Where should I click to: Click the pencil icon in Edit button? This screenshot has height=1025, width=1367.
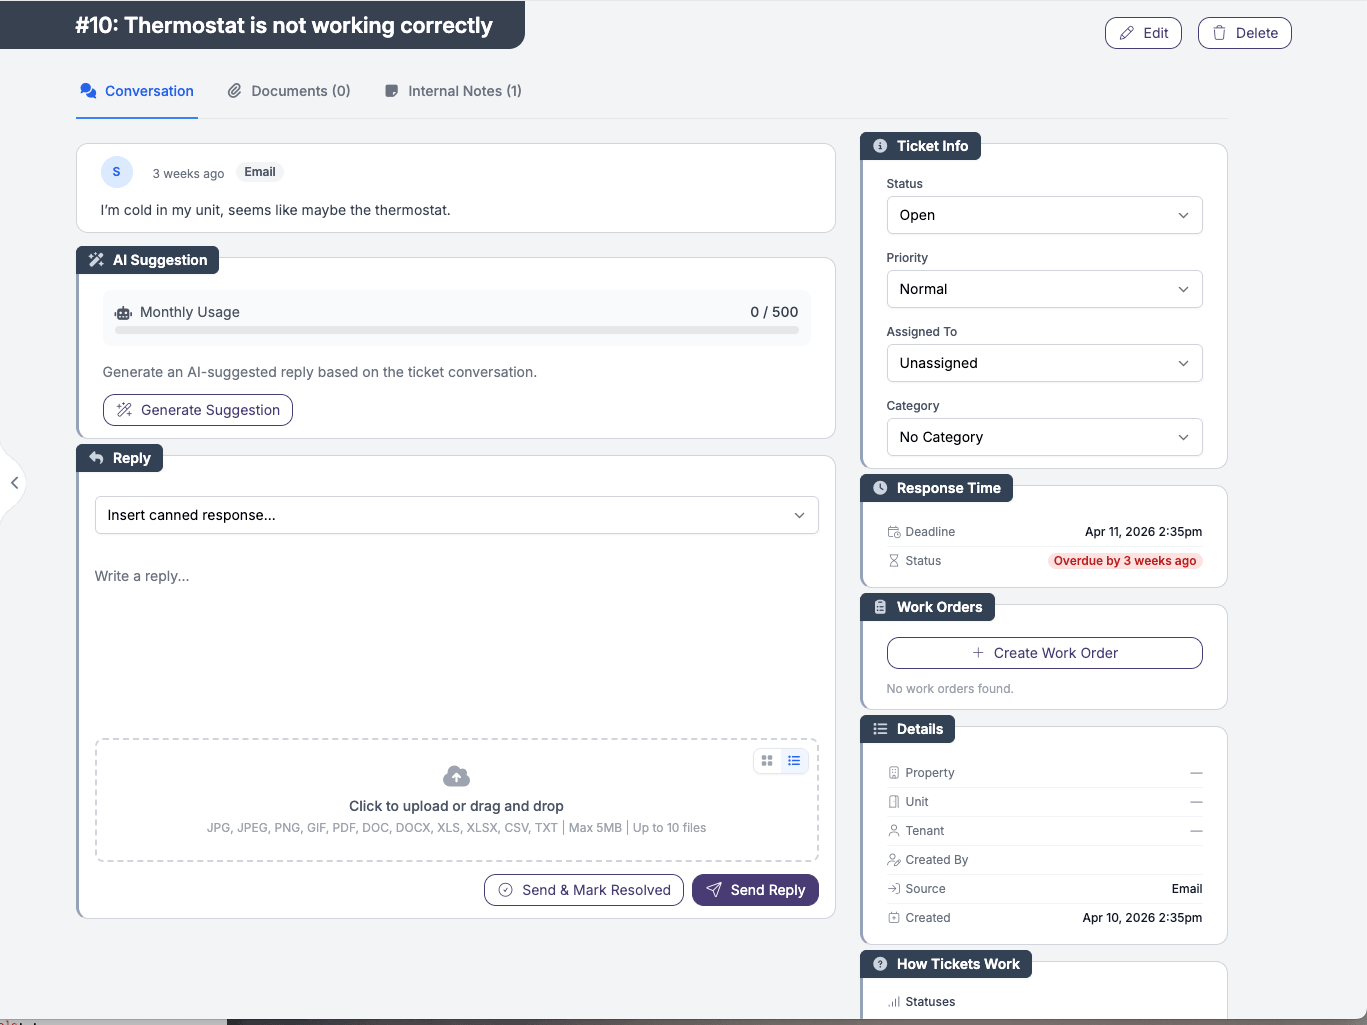pyautogui.click(x=1127, y=33)
